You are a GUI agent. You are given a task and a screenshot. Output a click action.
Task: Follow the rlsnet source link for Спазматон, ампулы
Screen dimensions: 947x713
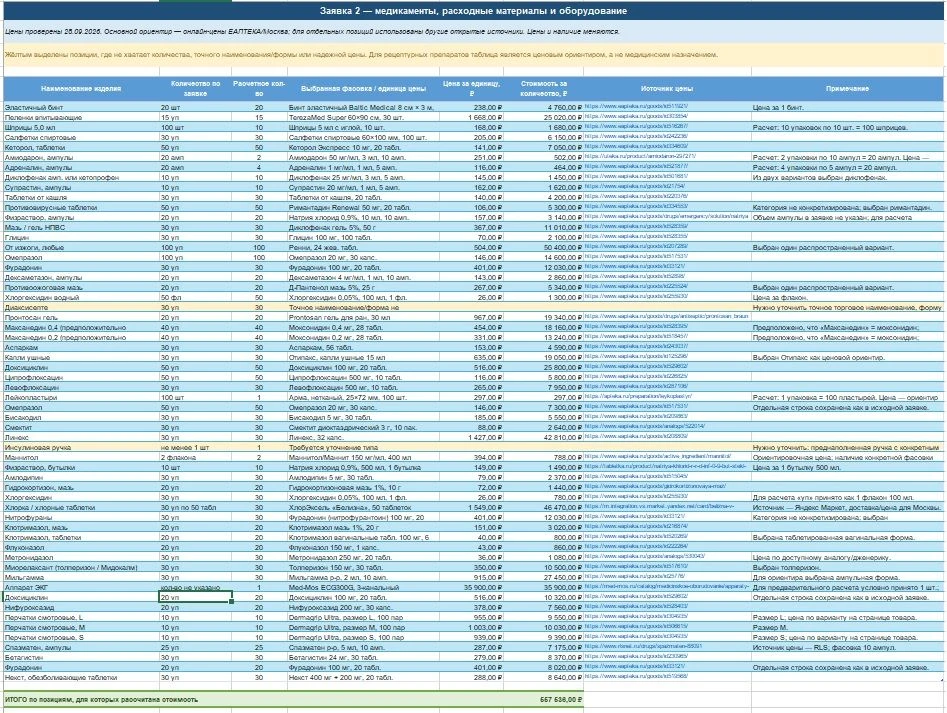pyautogui.click(x=643, y=647)
